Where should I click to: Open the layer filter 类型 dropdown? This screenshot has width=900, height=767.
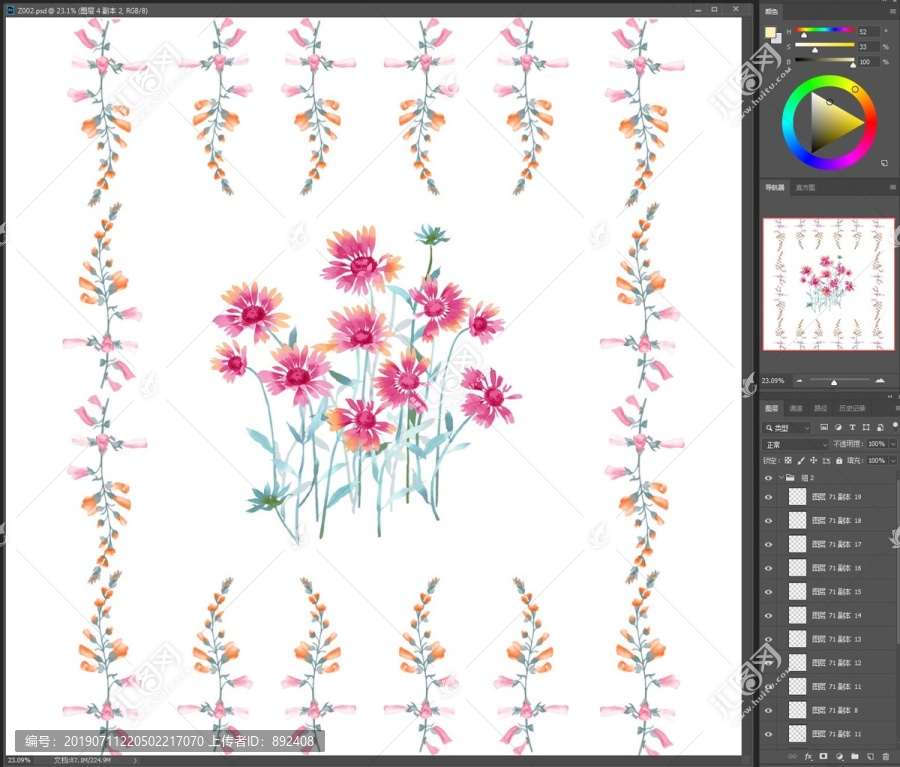787,428
